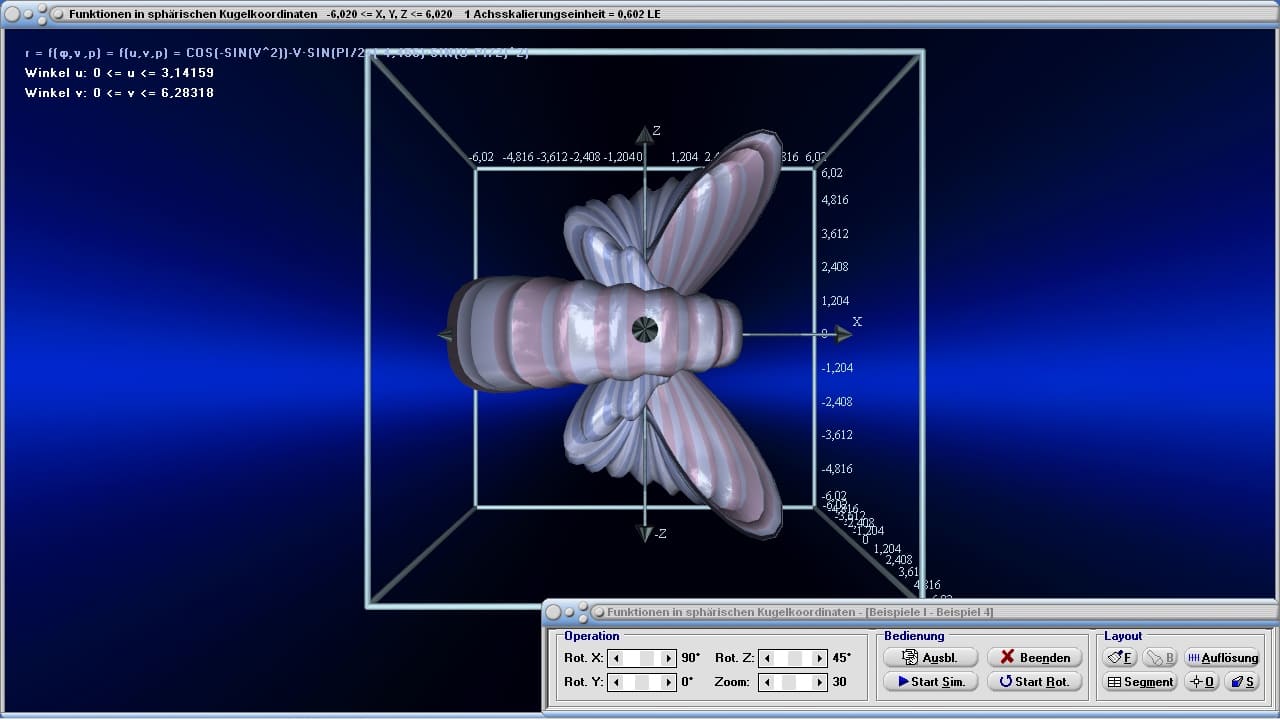The width and height of the screenshot is (1280, 720).
Task: Click the function formula text line
Action: coord(277,53)
